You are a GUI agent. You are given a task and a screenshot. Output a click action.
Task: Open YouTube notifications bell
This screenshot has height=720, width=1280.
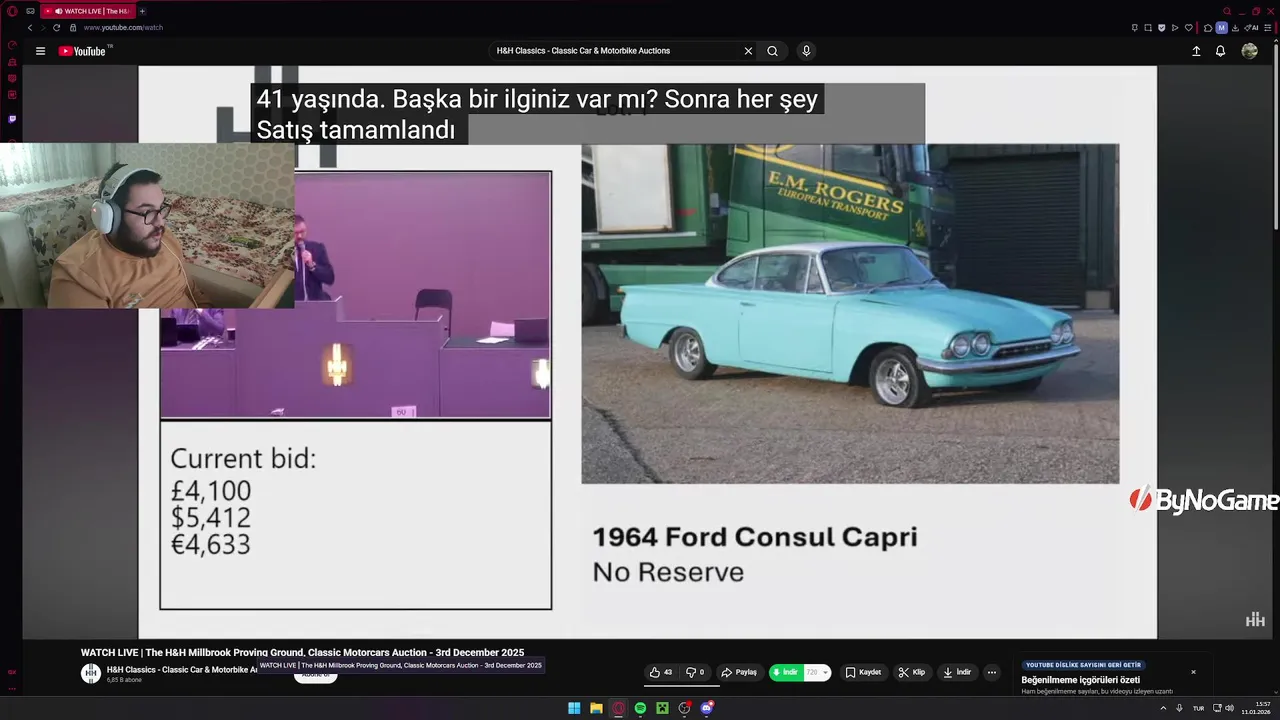(x=1220, y=51)
